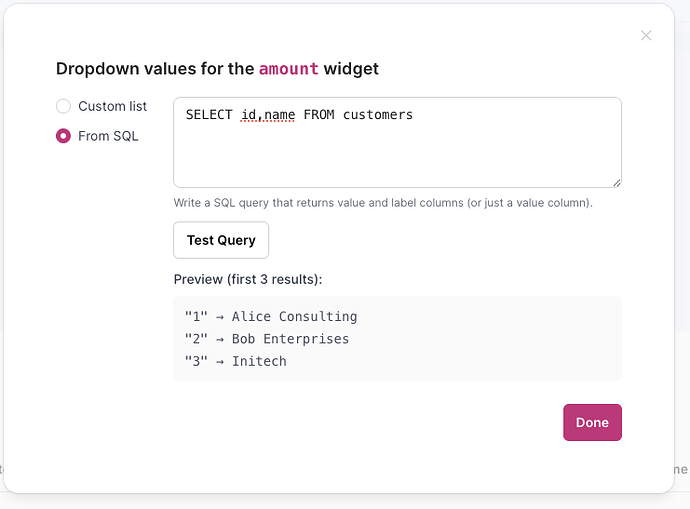
Task: Run the Test Query button
Action: [x=221, y=240]
